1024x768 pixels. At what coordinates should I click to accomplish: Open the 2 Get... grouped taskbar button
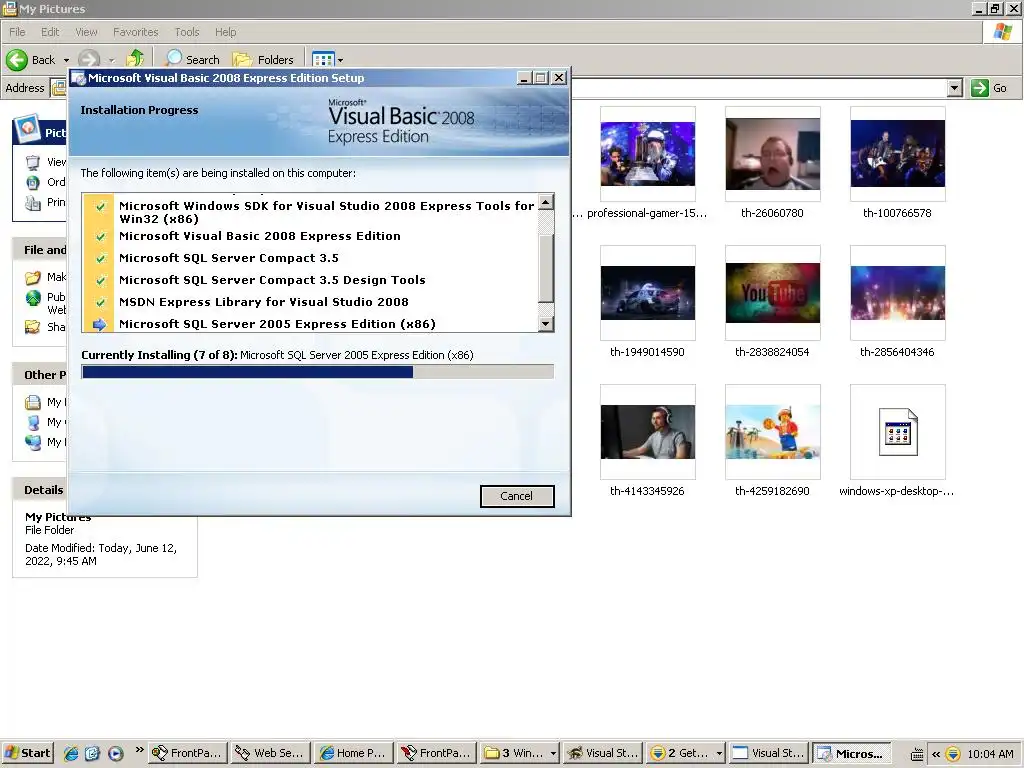pyautogui.click(x=685, y=753)
